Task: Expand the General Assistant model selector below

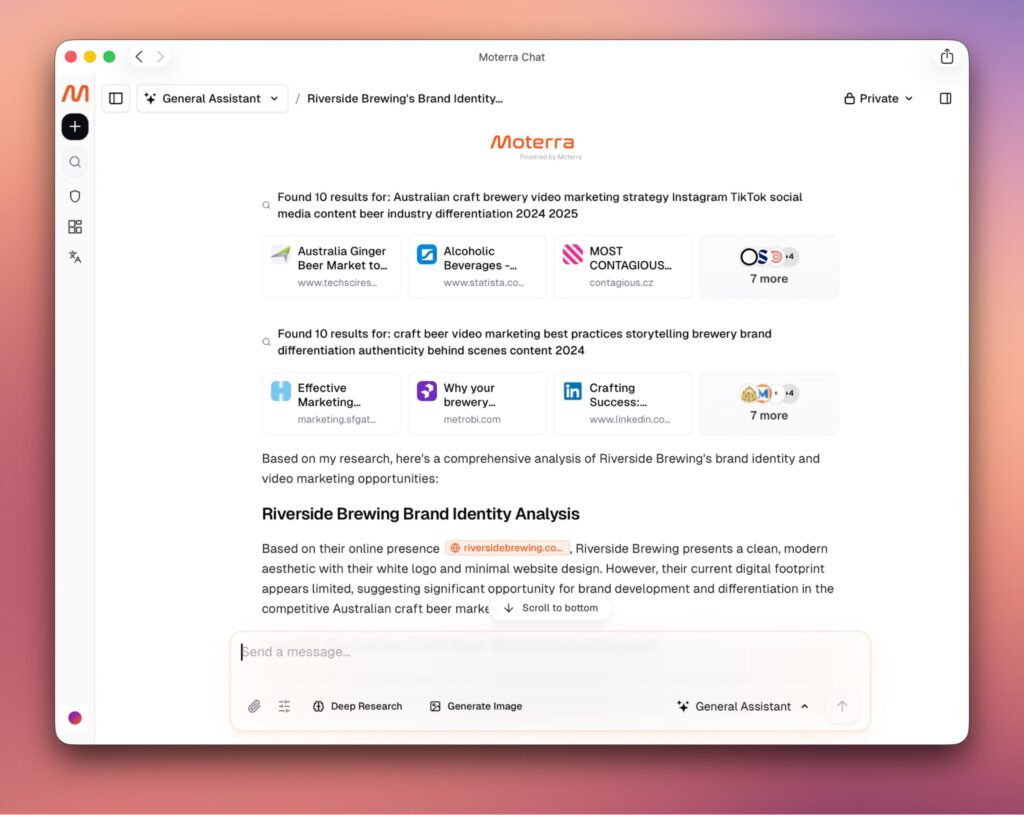Action: (x=743, y=706)
